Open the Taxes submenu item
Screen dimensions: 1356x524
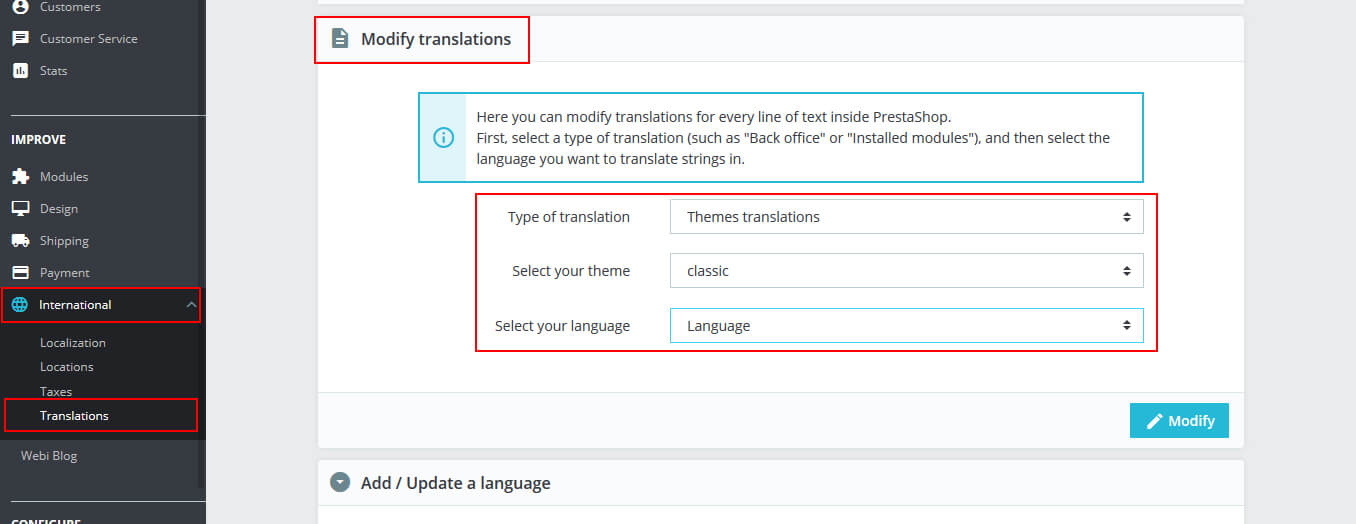[56, 392]
